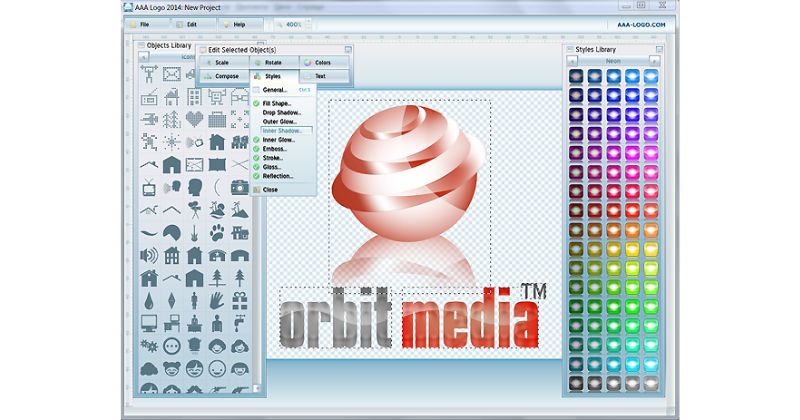The width and height of the screenshot is (800, 420).
Task: Go to next Styles Library category arrow
Action: [654, 61]
